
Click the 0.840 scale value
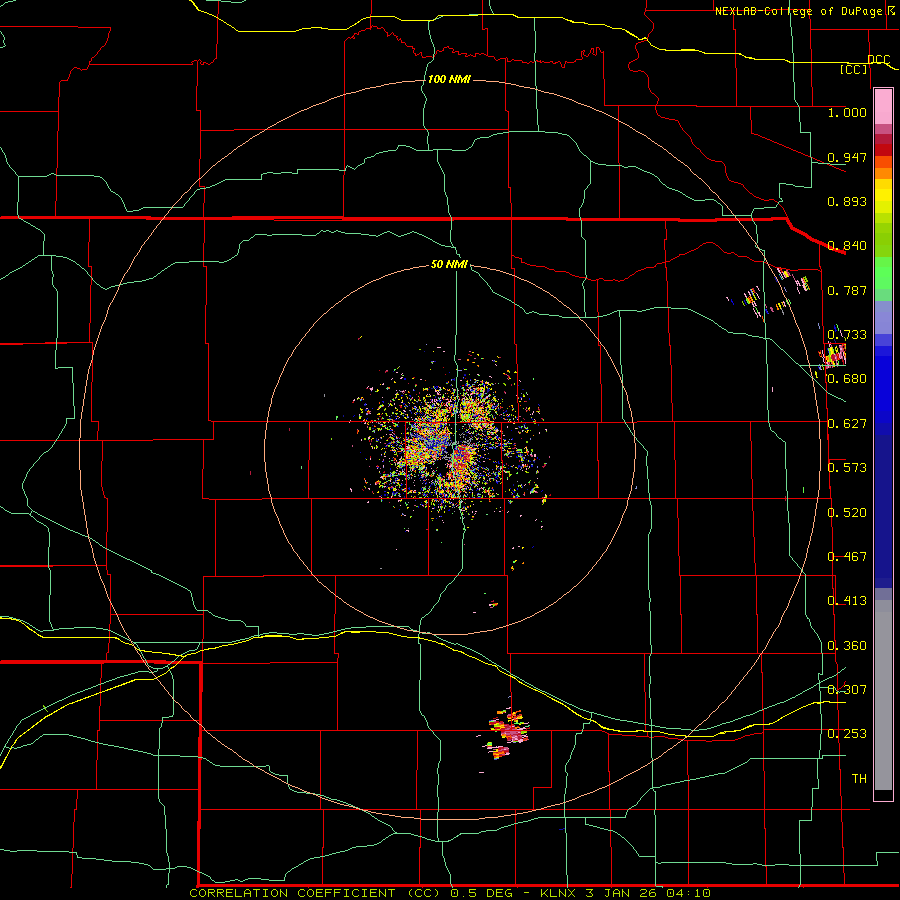847,246
